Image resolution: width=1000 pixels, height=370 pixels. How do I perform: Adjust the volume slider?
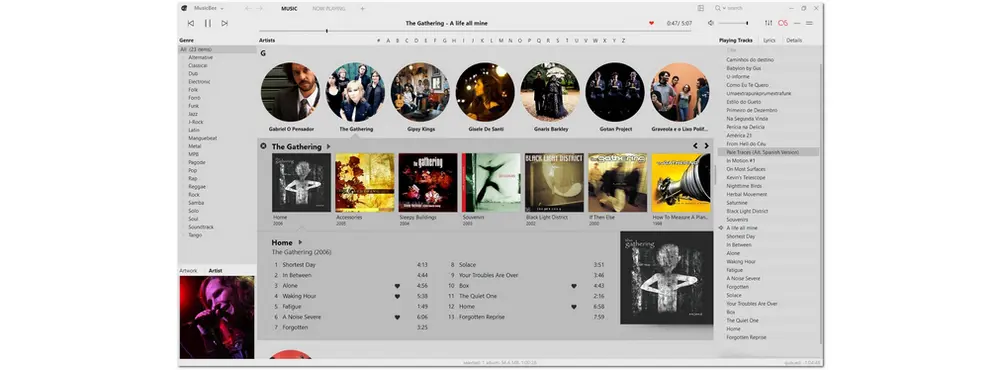tap(733, 23)
